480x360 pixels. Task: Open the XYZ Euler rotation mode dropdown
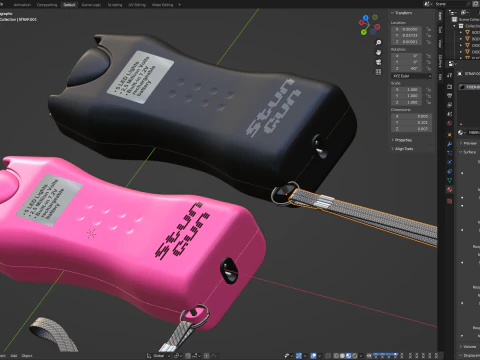click(x=411, y=76)
